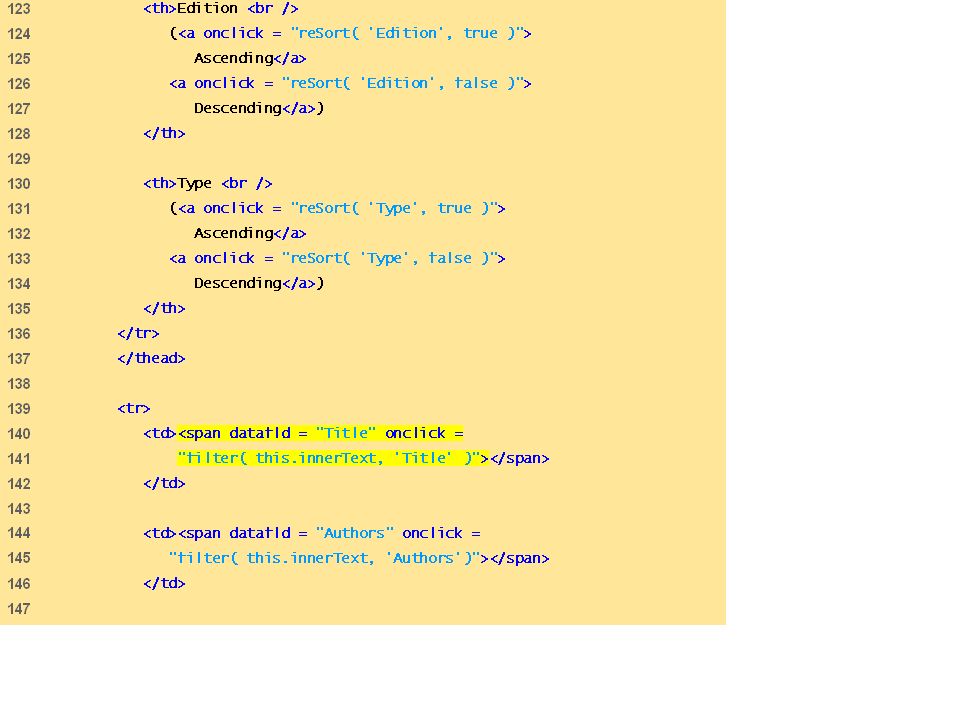Click the closing </thead> tag on line 137

pyautogui.click(x=151, y=358)
